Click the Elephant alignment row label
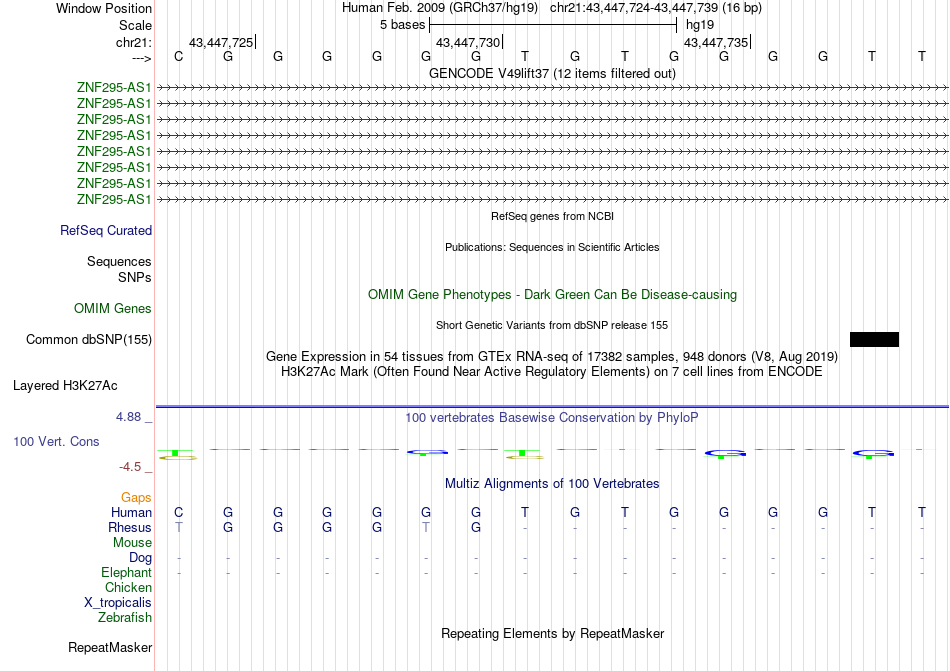 click(127, 573)
